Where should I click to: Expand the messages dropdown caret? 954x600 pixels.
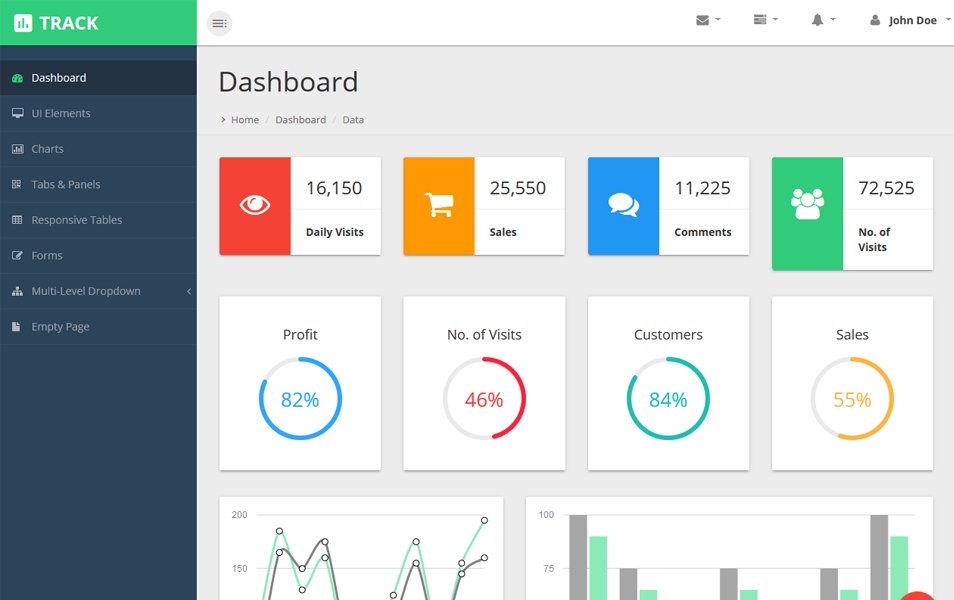click(718, 19)
